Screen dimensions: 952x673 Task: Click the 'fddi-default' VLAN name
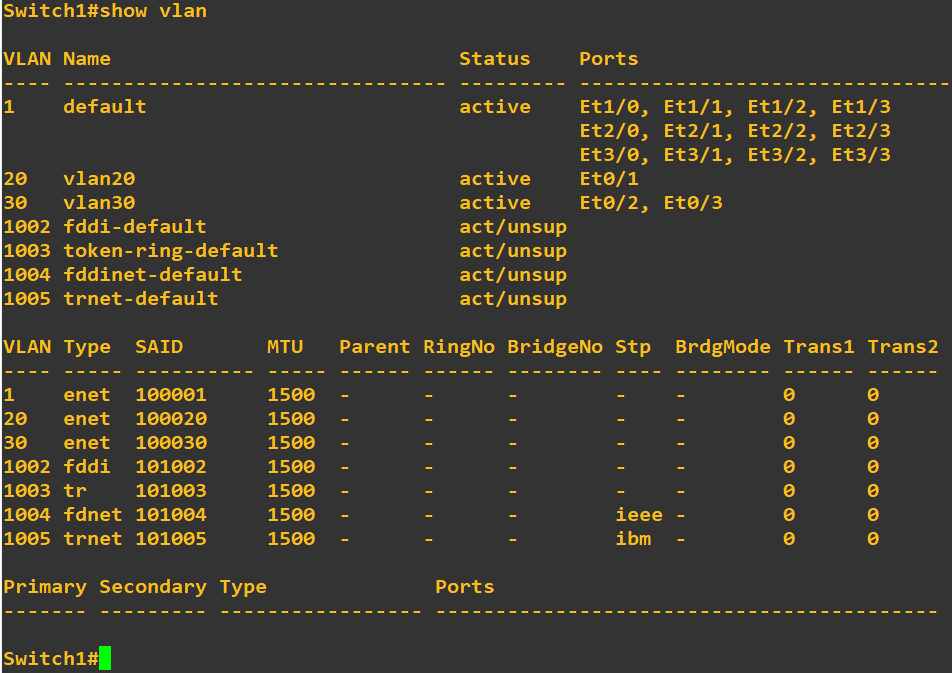(135, 227)
